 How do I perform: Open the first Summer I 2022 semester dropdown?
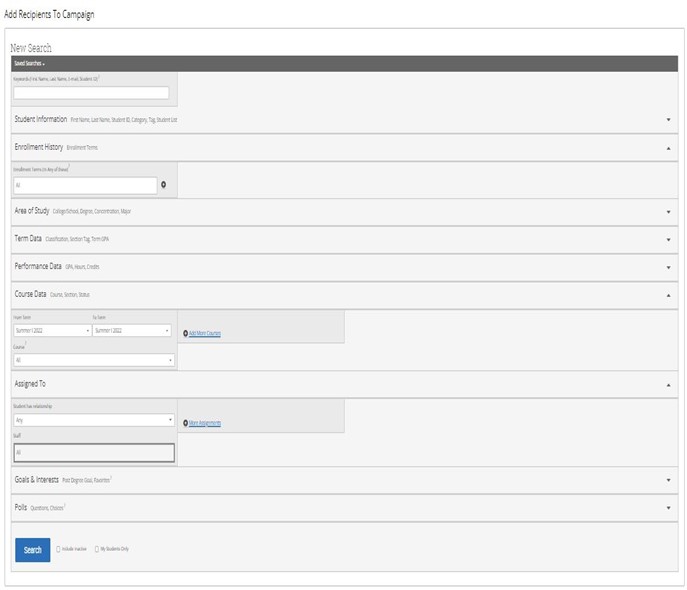[52, 330]
